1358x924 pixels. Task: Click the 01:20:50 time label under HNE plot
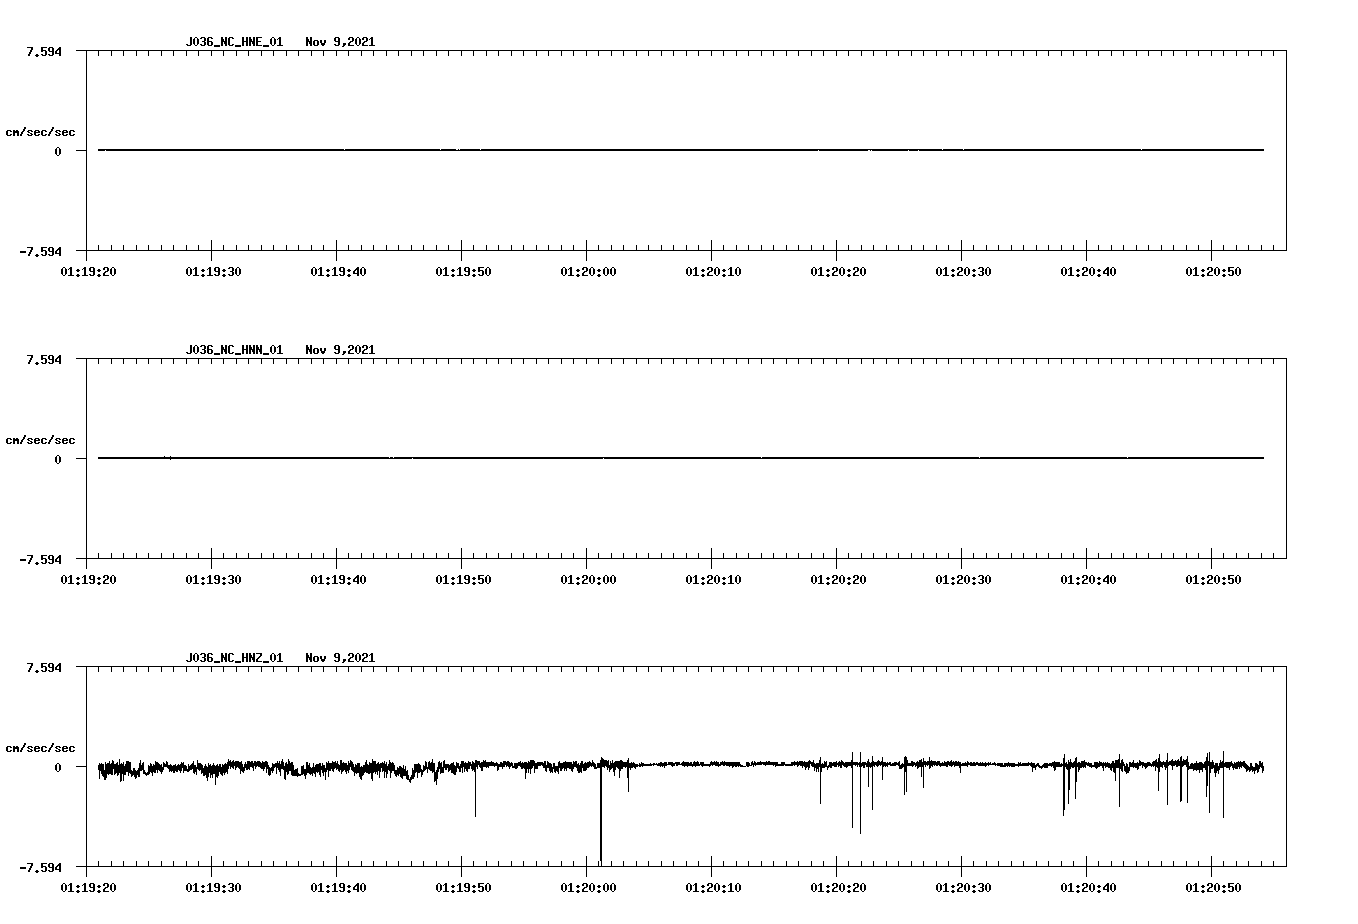tap(1213, 271)
